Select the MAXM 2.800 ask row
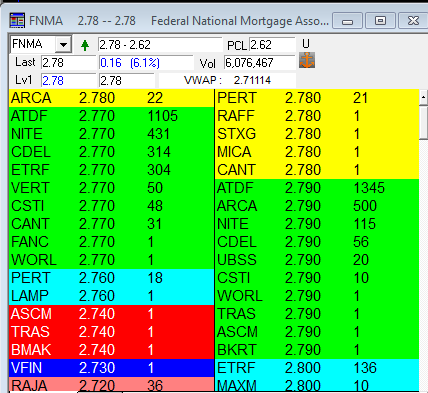428x393 pixels. (317, 384)
